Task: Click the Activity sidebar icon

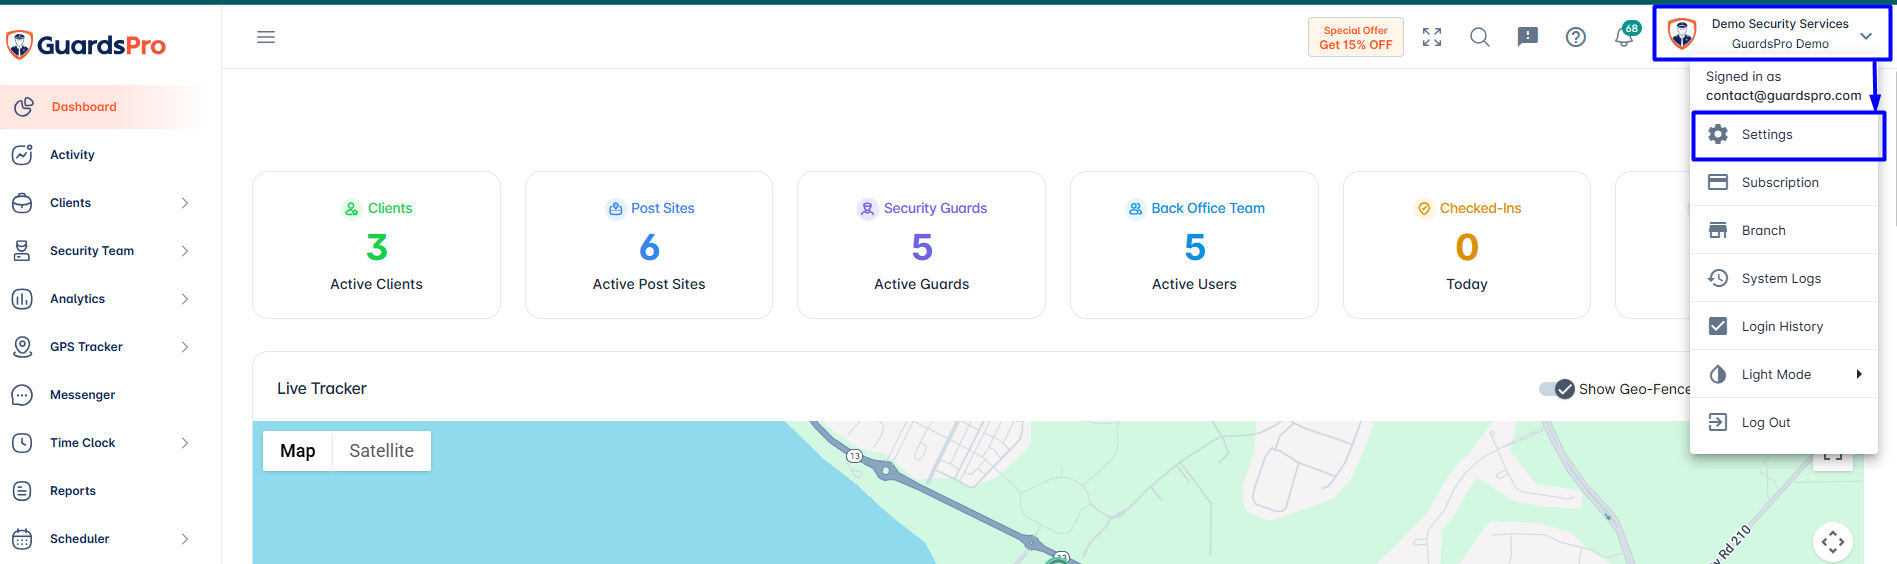Action: 22,155
